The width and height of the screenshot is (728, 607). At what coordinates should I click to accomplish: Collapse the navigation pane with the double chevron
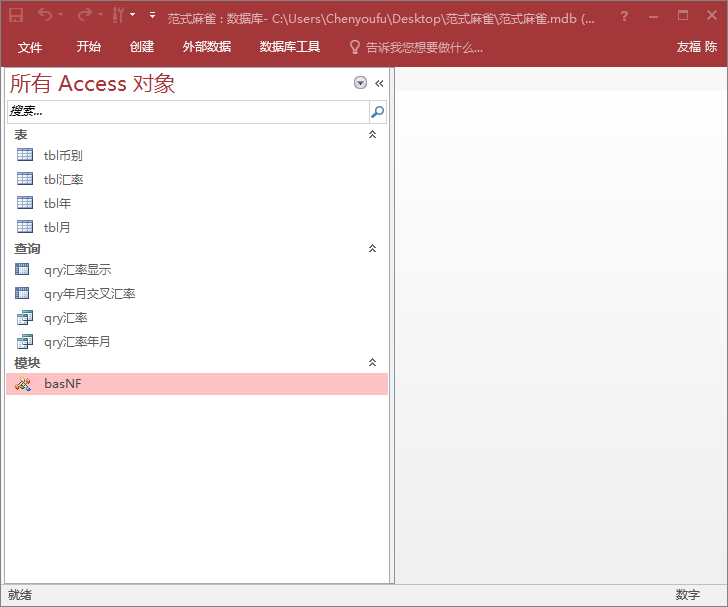379,83
